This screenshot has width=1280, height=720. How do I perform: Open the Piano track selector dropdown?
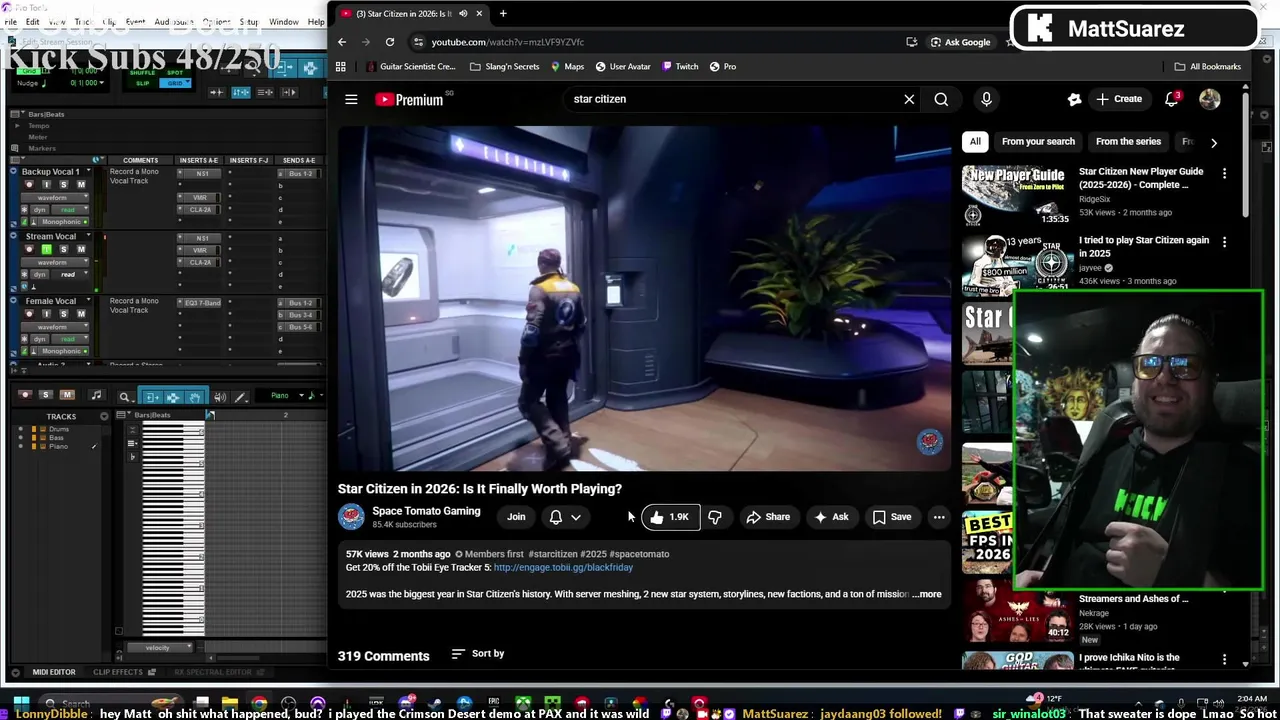coord(287,396)
